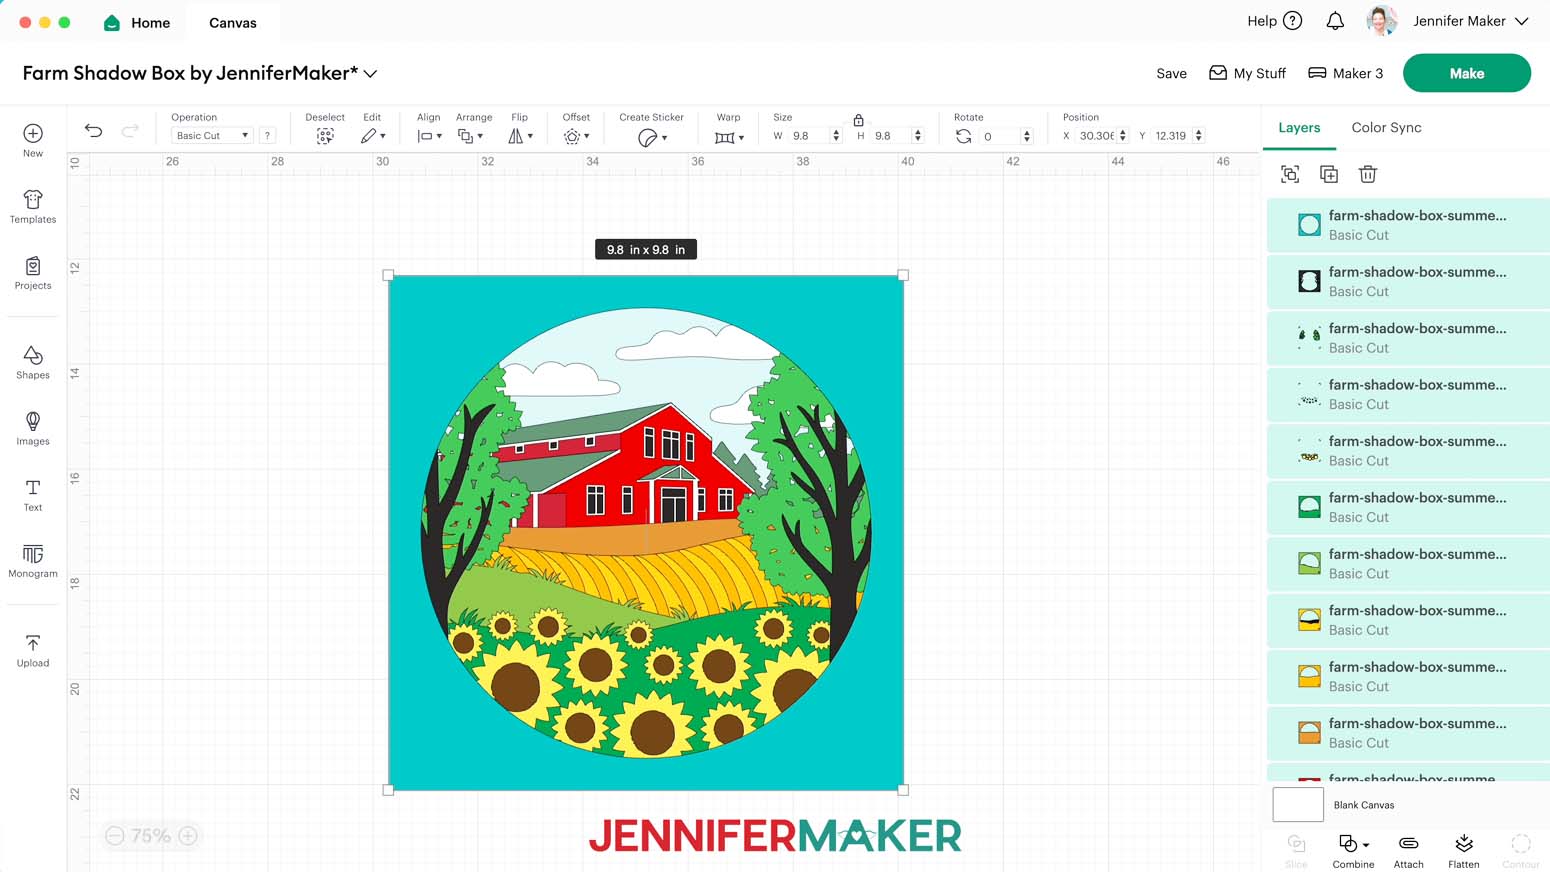Click the Width input field
The image size is (1550, 872).
coord(810,136)
